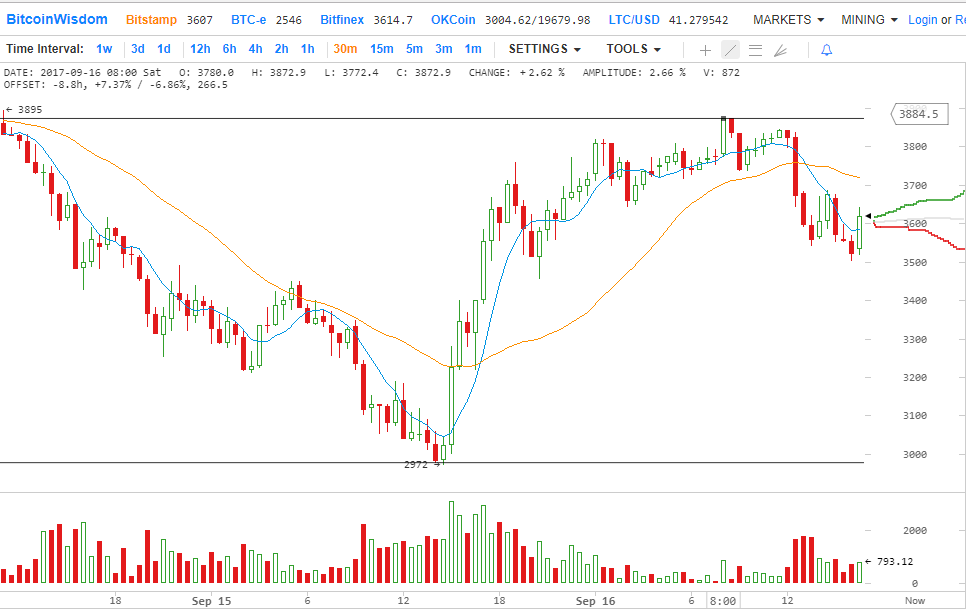Select the fan lines drawing tool

(780, 49)
